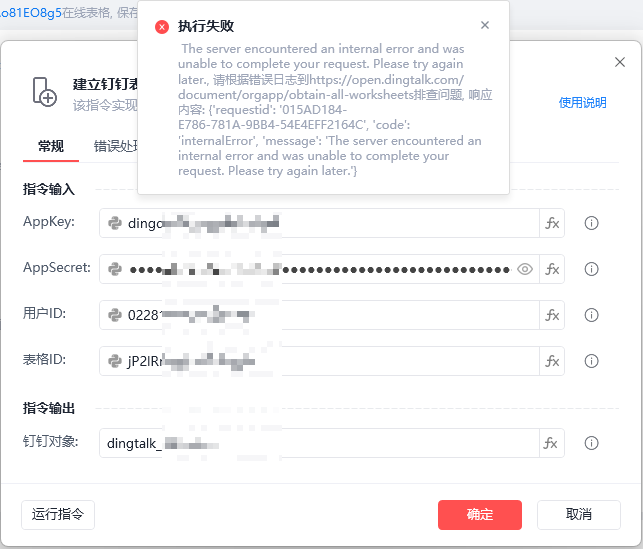643x549 pixels.
Task: Open the 使用说明 link
Action: [x=582, y=103]
